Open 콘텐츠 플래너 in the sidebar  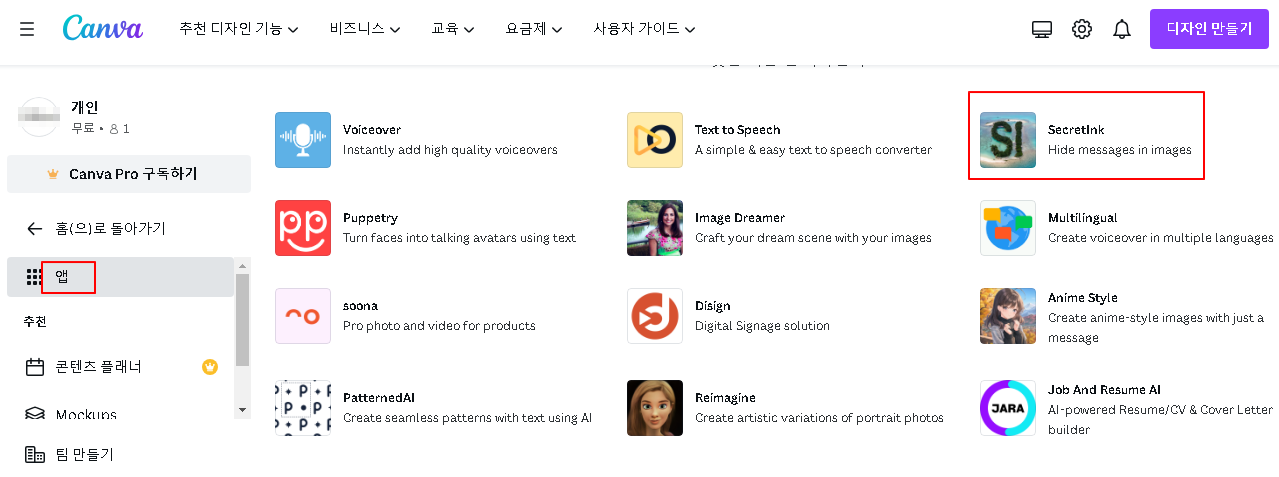pos(98,367)
